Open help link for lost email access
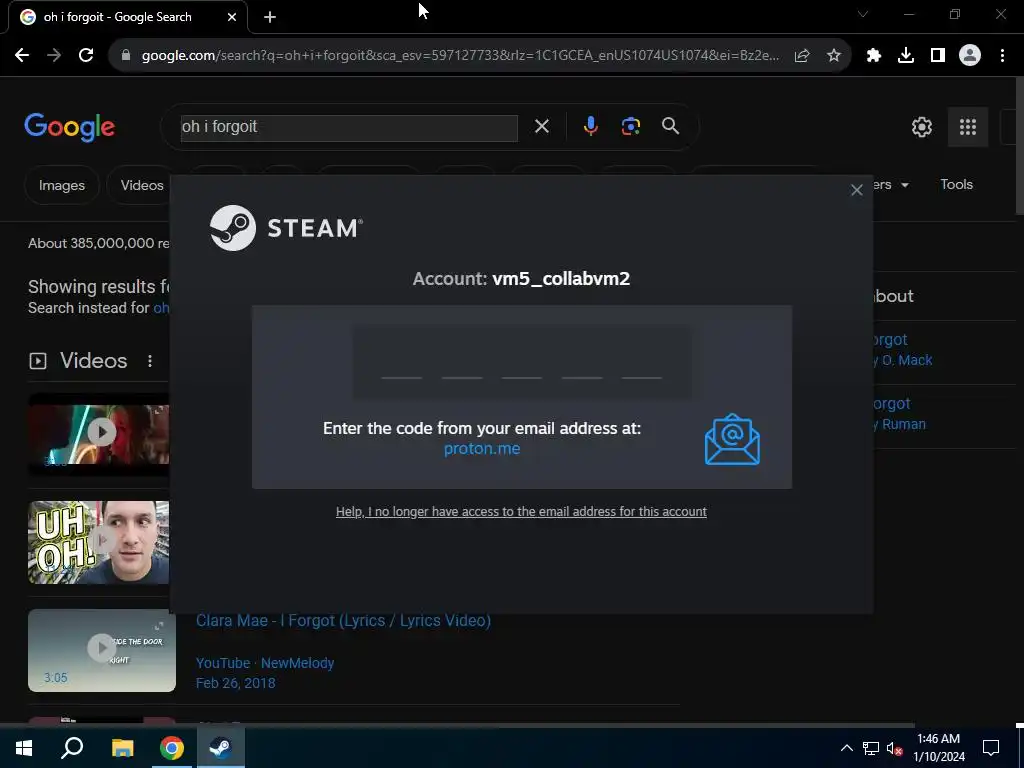The width and height of the screenshot is (1024, 768). pos(521,511)
